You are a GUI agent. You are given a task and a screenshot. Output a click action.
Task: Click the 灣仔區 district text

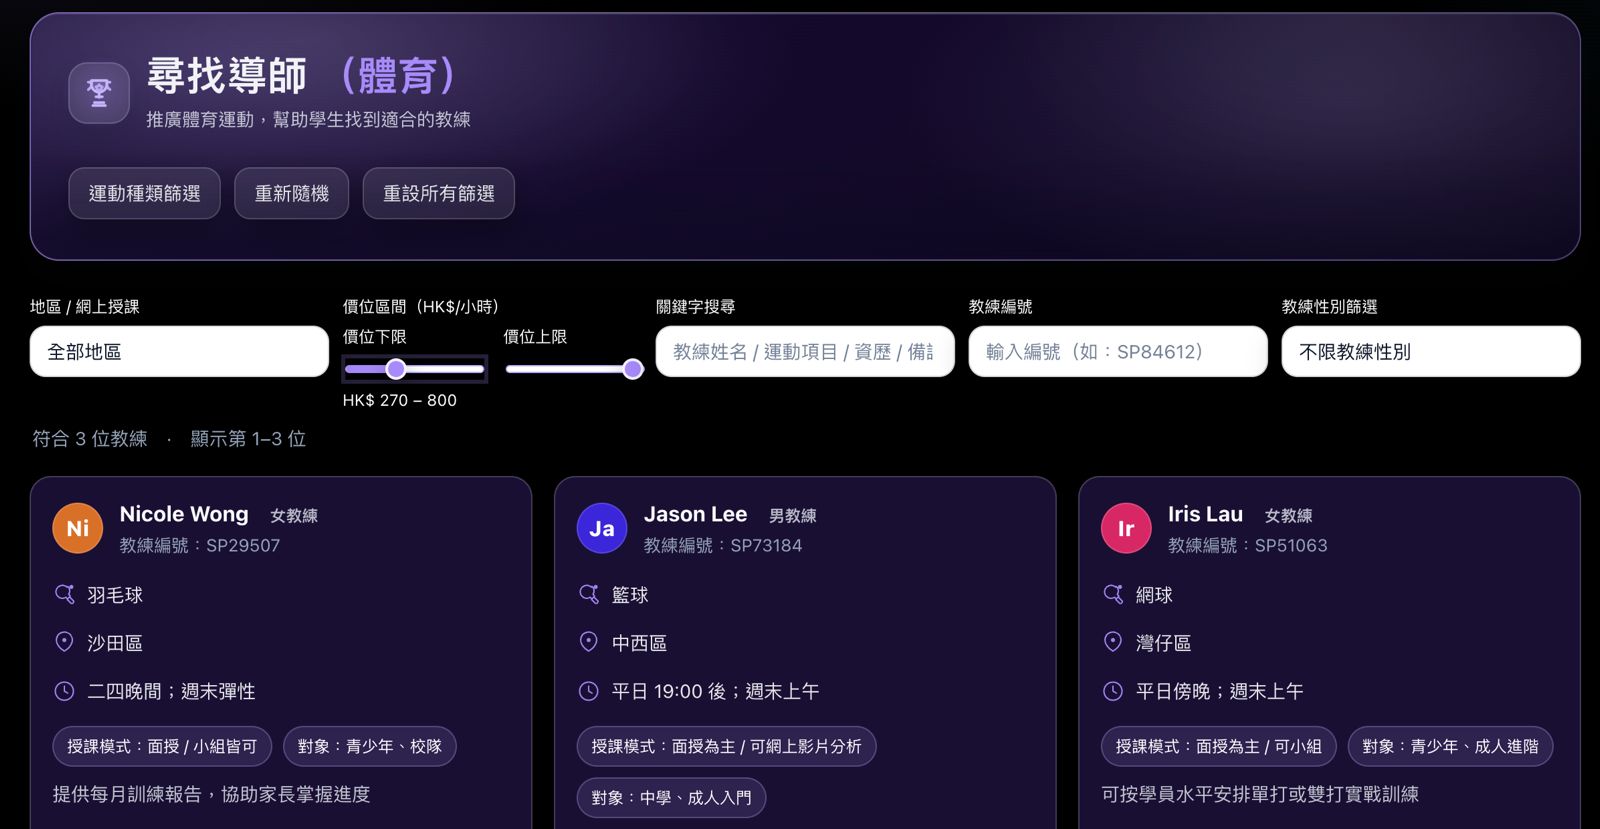[x=1163, y=643]
